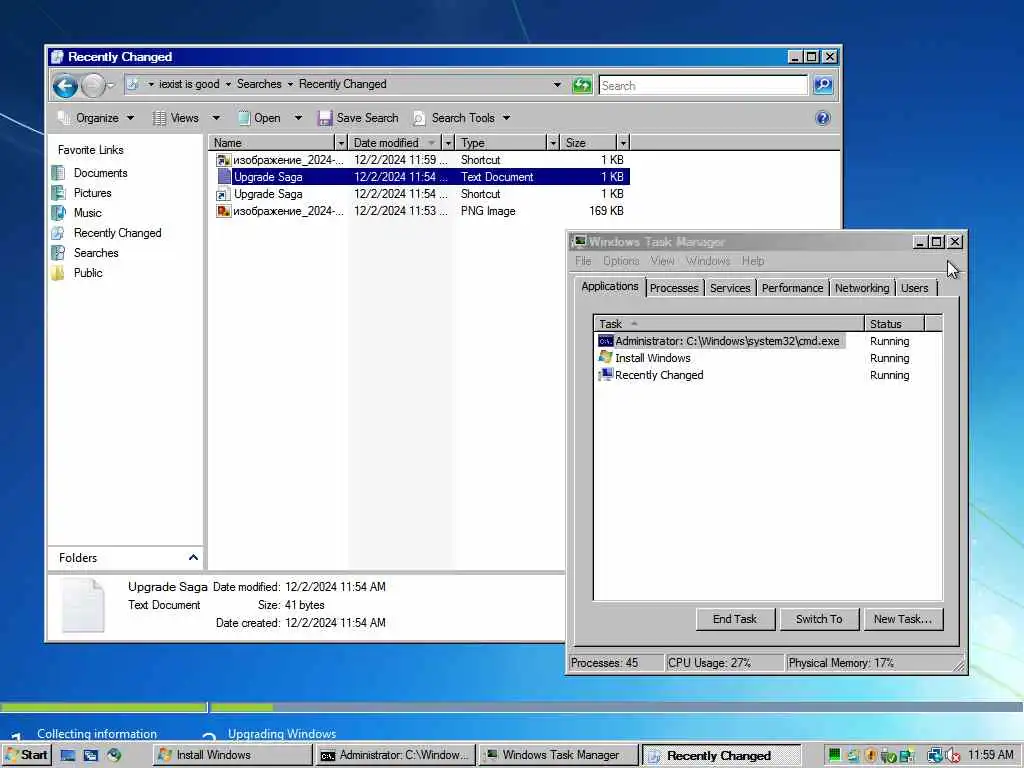Image resolution: width=1024 pixels, height=768 pixels.
Task: Select the PNG Image file icon
Action: tap(223, 211)
